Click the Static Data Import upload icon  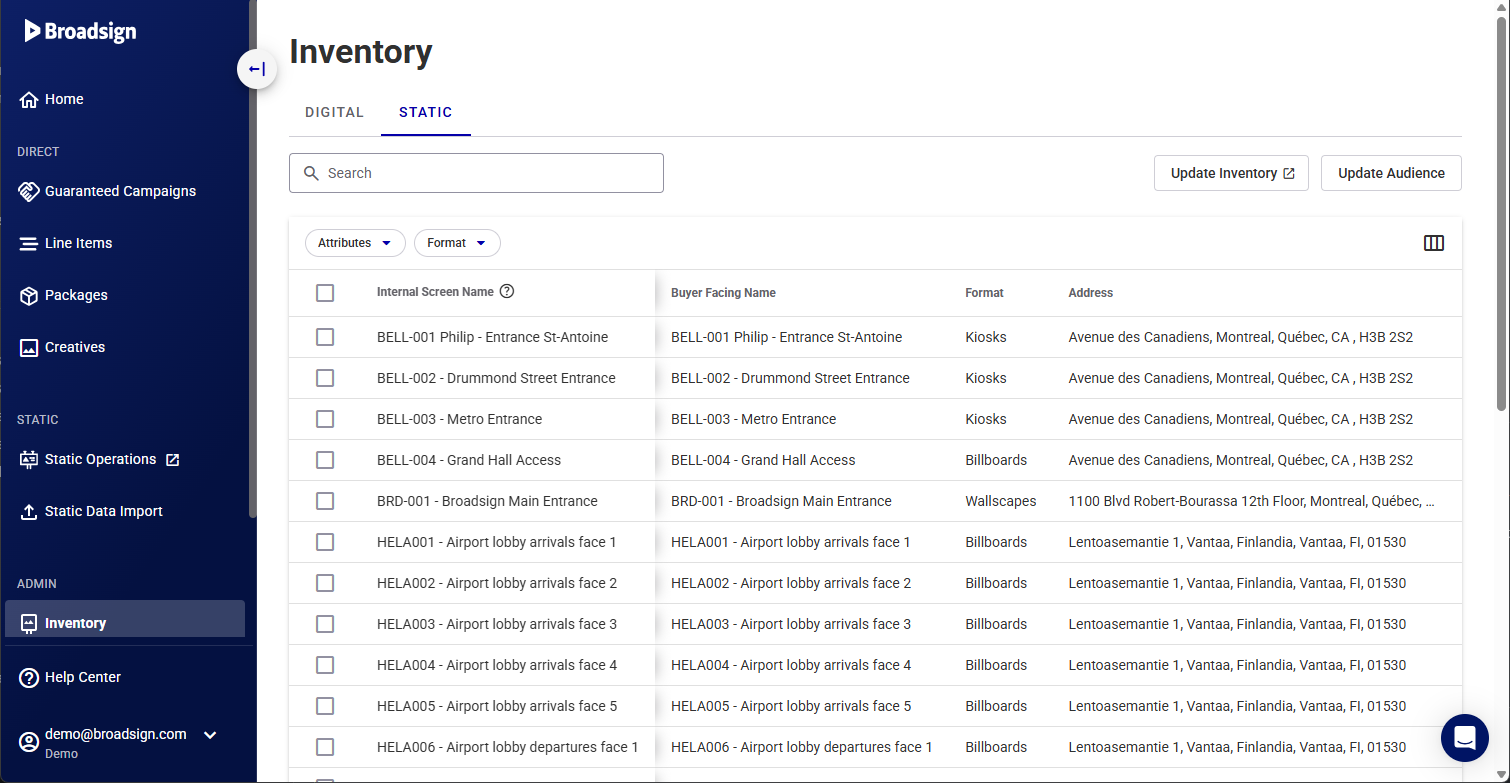click(x=29, y=511)
